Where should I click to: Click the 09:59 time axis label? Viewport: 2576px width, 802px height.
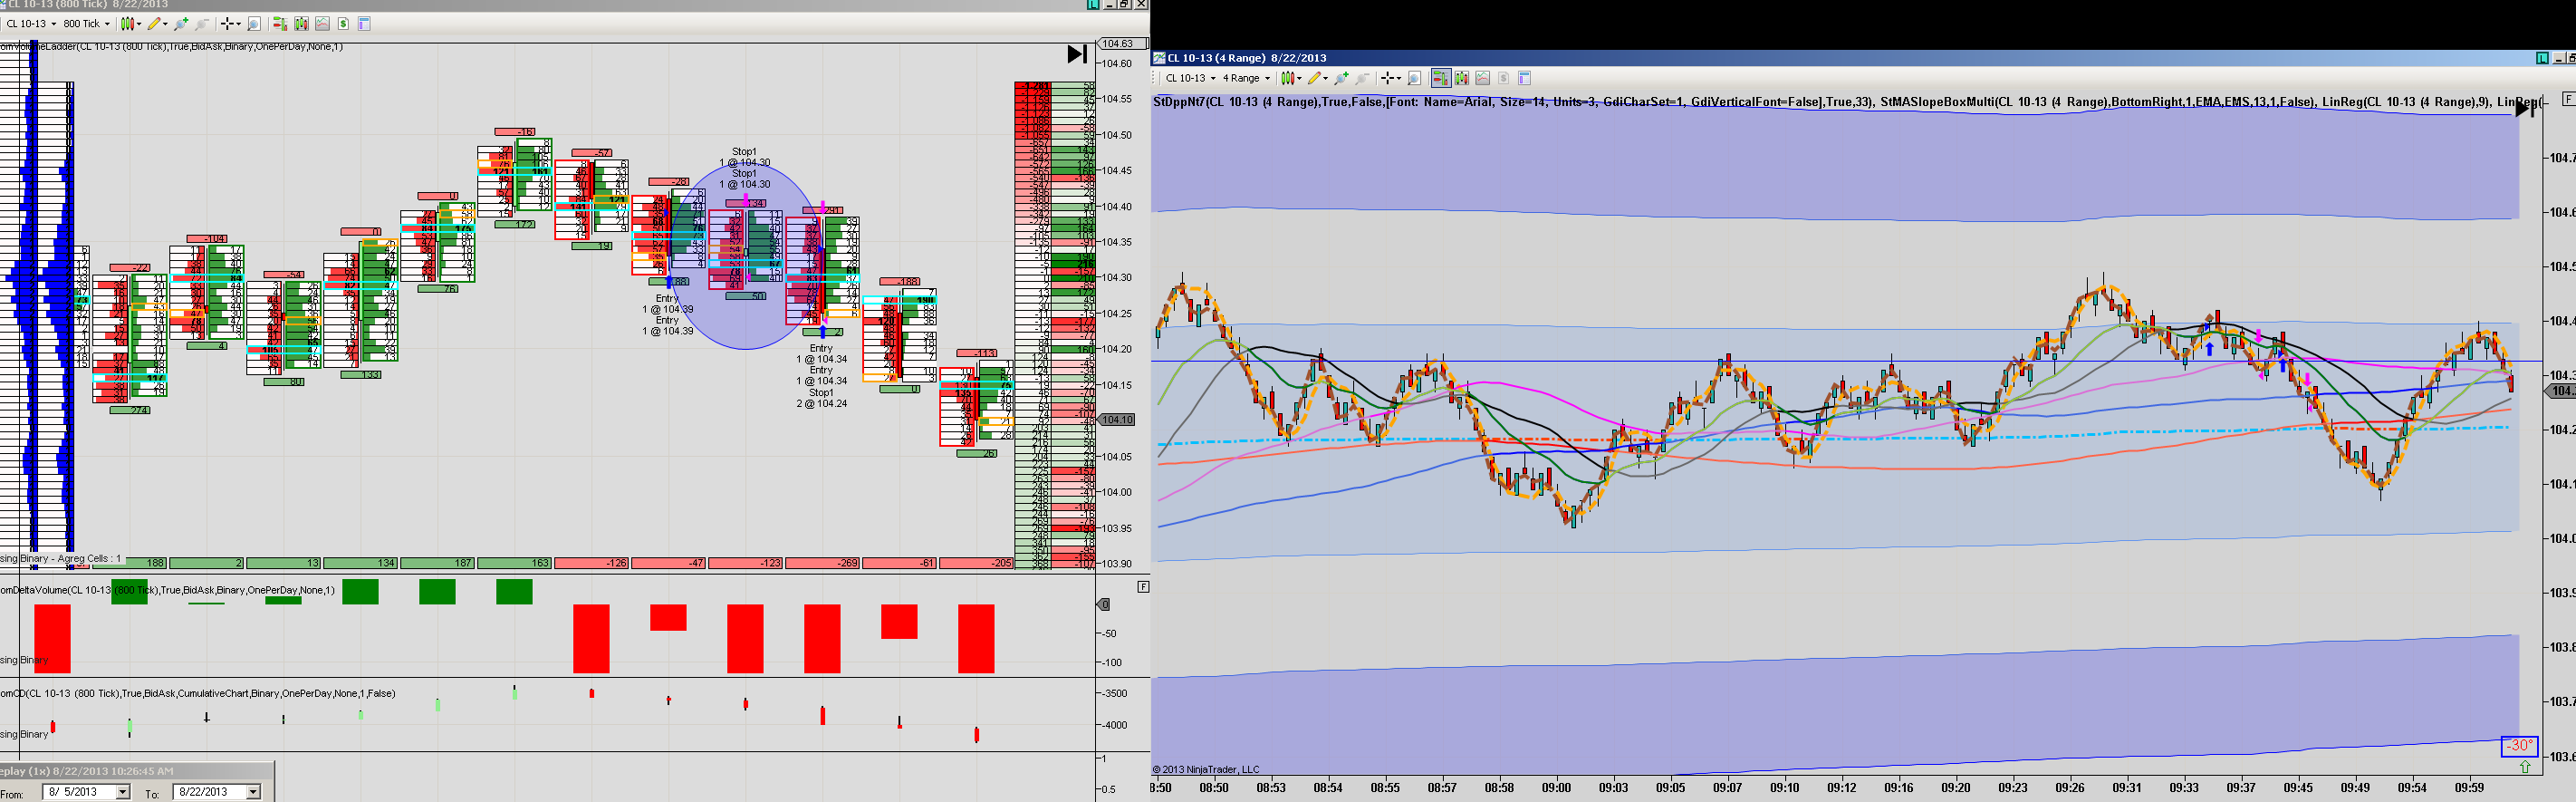(x=2469, y=788)
